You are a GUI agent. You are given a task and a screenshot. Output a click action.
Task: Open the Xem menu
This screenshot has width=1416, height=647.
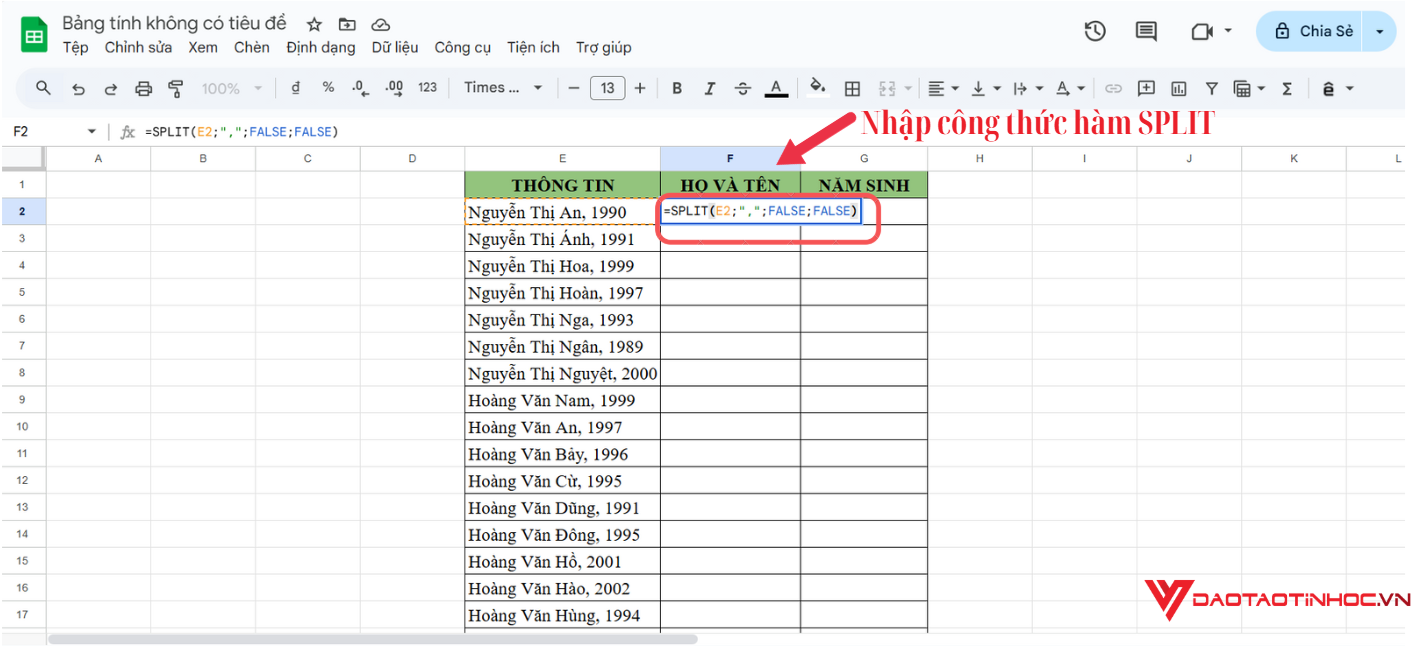click(203, 47)
